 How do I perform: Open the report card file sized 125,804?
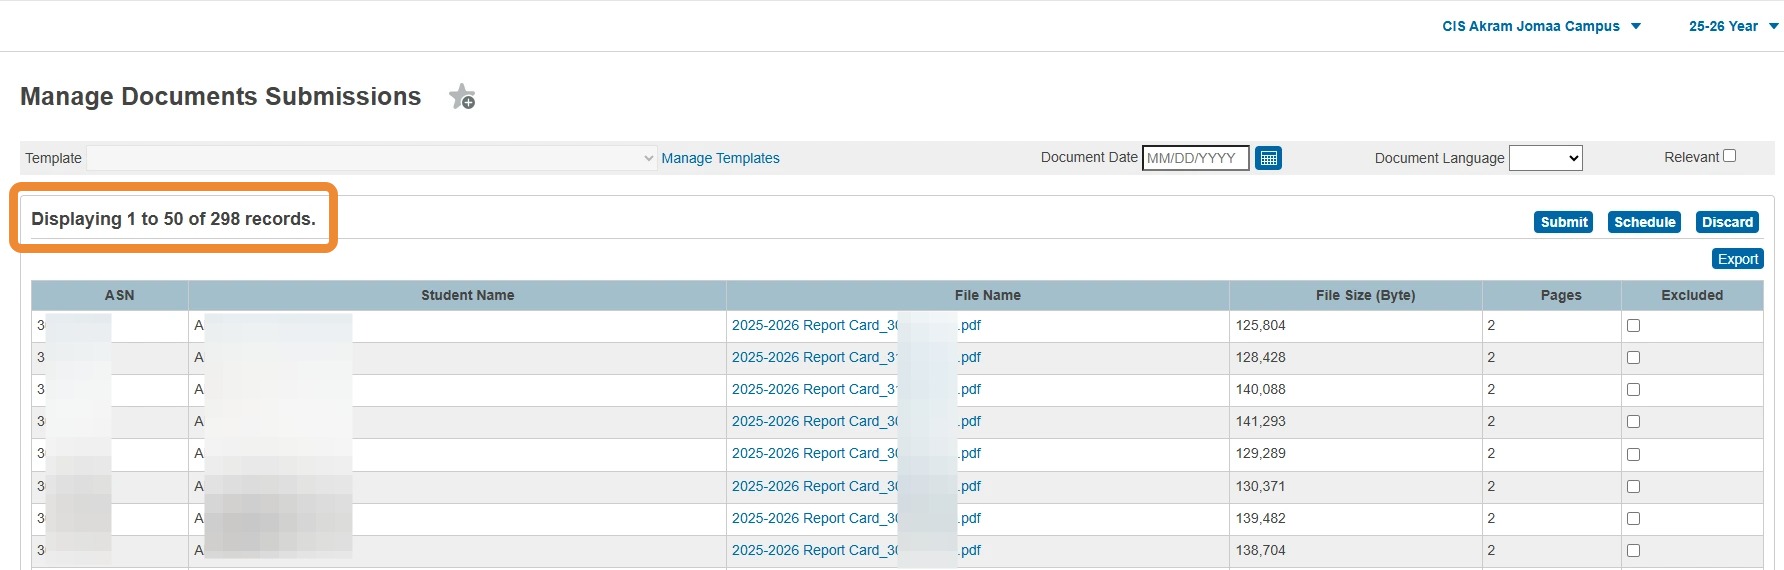856,325
